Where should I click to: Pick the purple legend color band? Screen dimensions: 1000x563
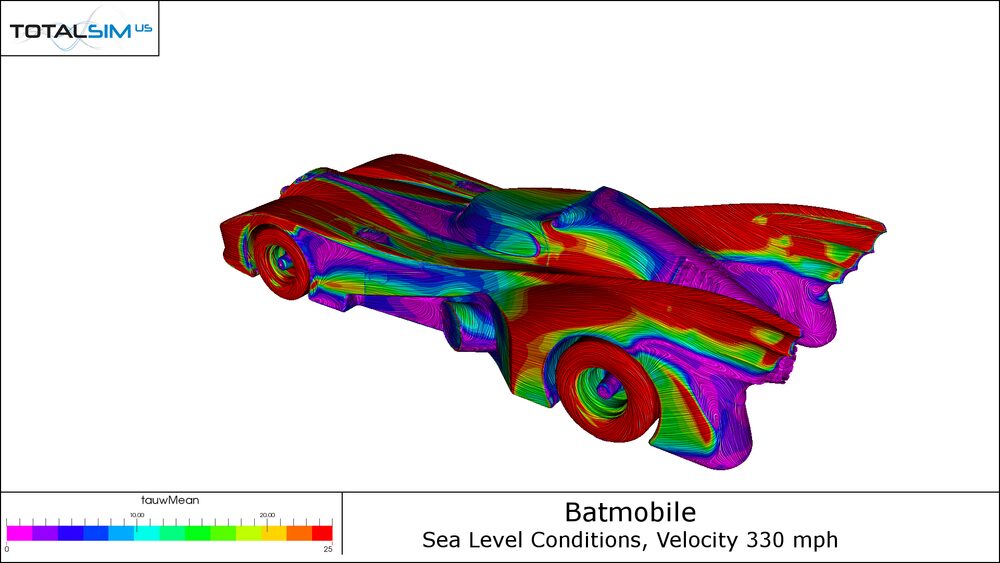click(x=45, y=533)
